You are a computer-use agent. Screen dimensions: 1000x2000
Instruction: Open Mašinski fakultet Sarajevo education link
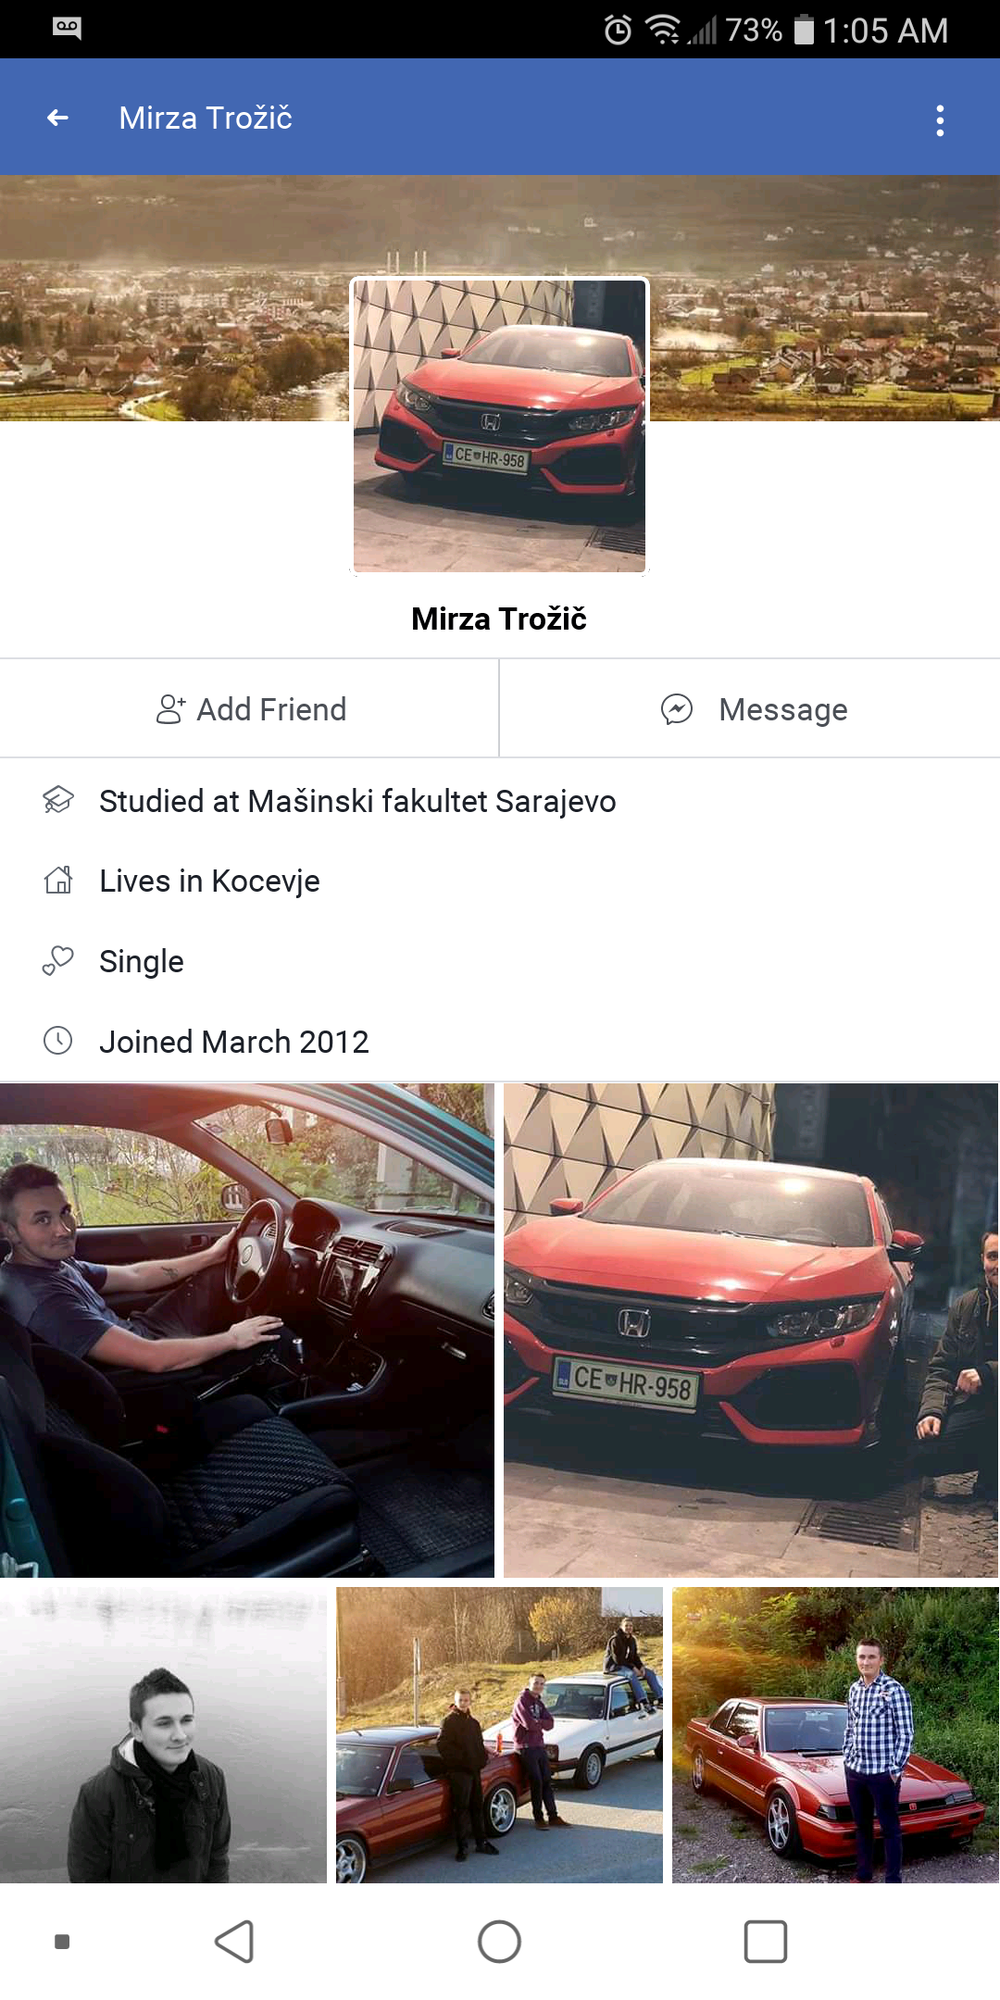432,801
